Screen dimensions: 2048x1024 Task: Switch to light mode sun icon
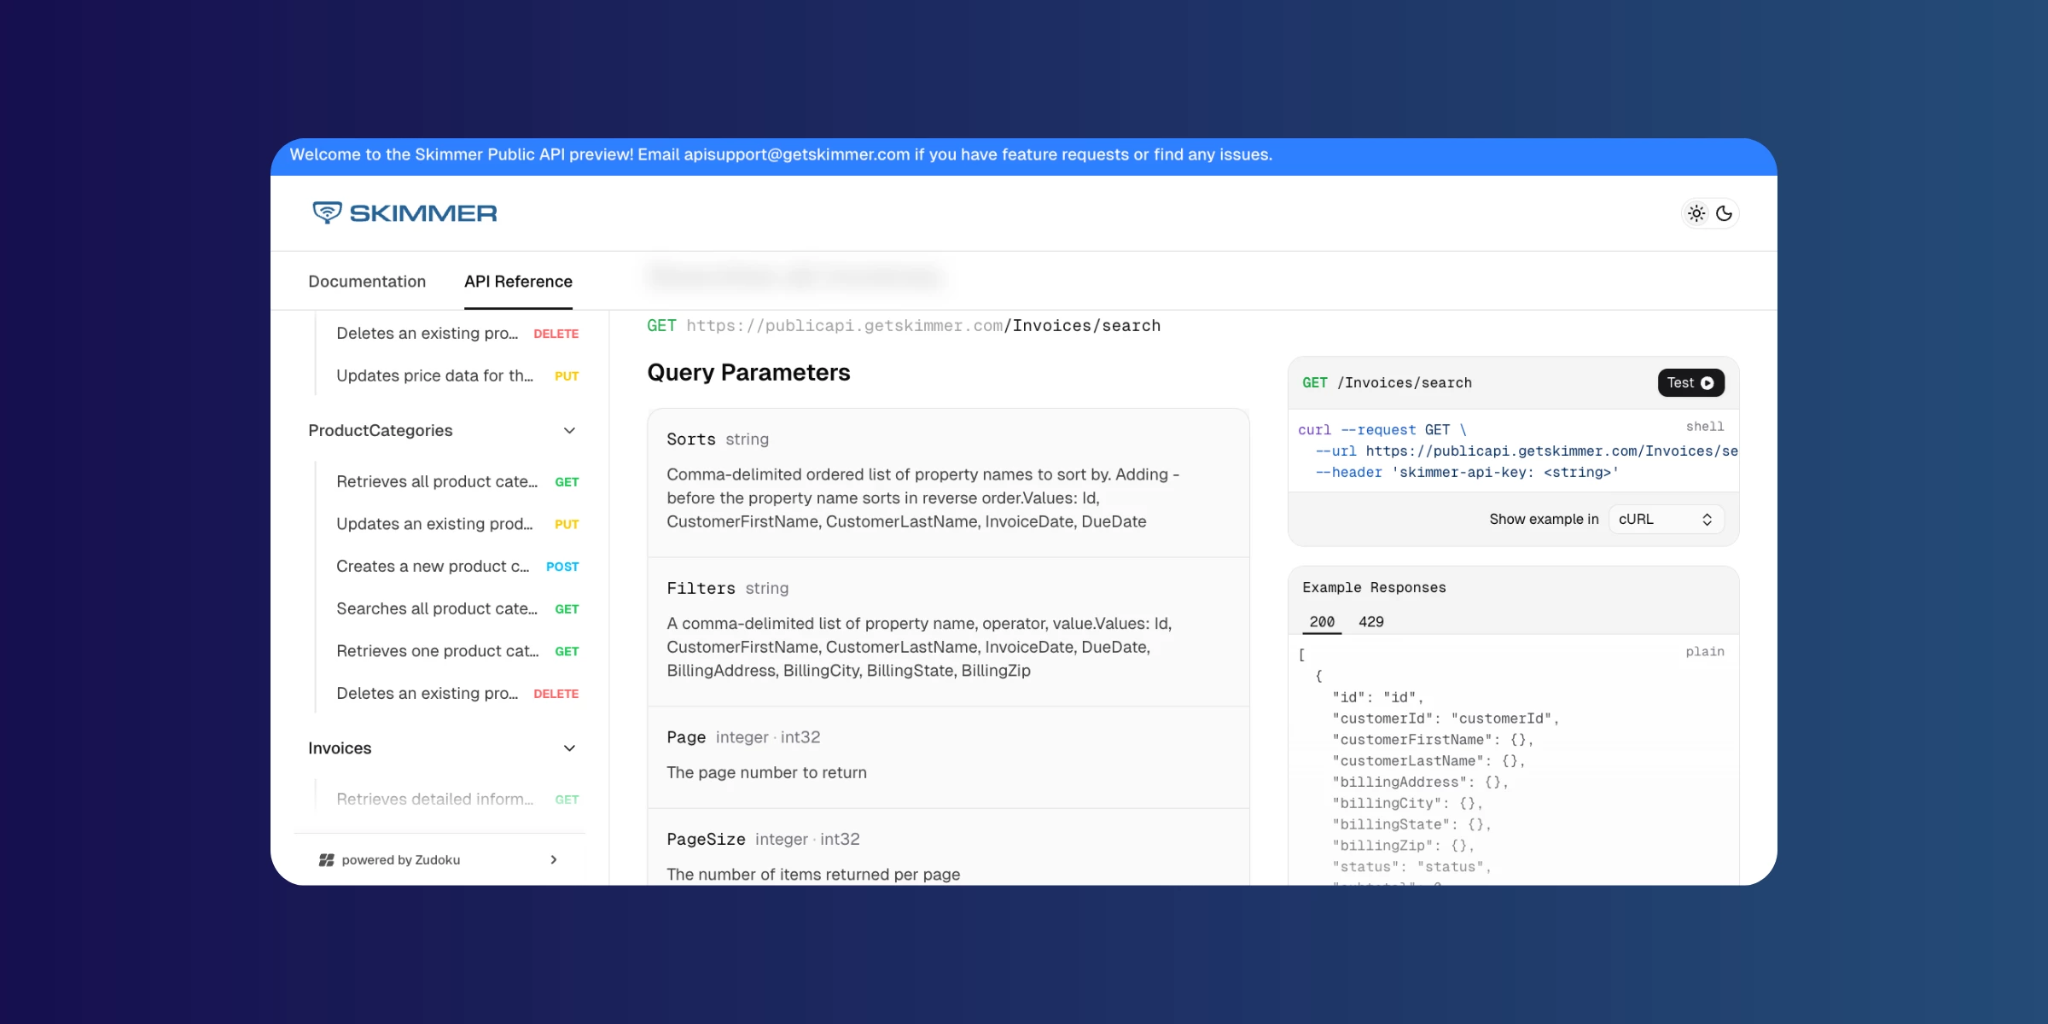(1697, 213)
